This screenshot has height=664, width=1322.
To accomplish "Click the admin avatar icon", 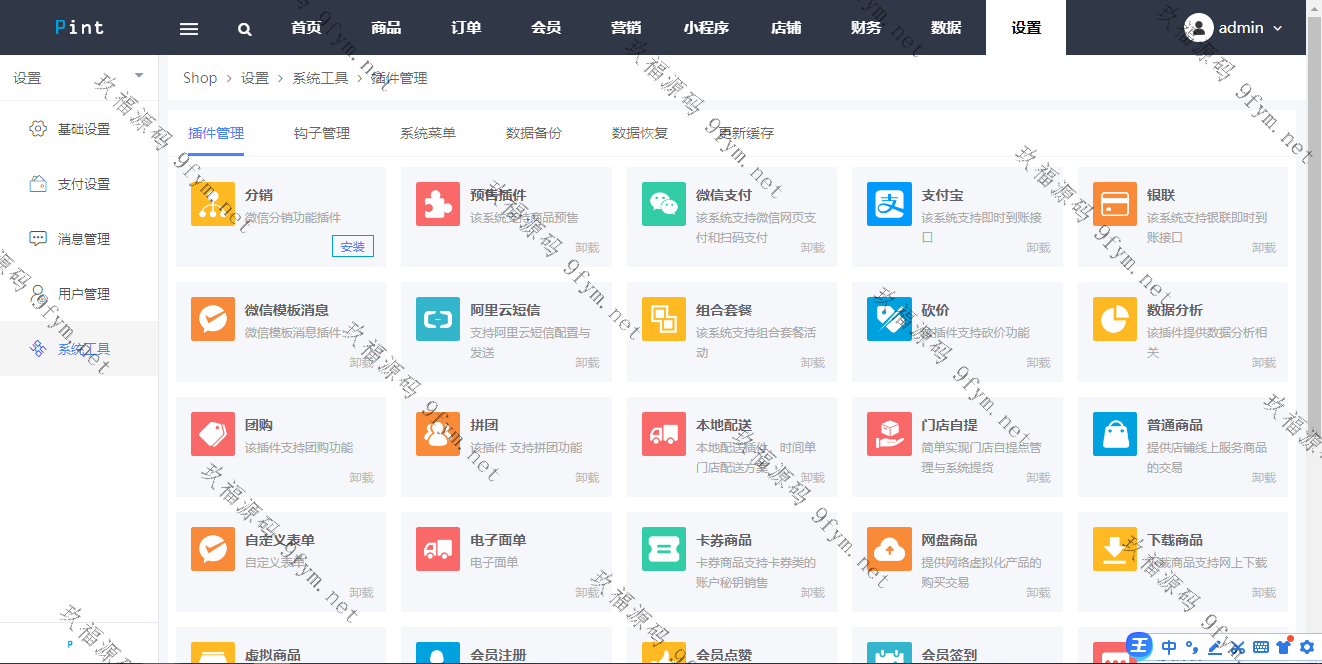I will coord(1198,28).
